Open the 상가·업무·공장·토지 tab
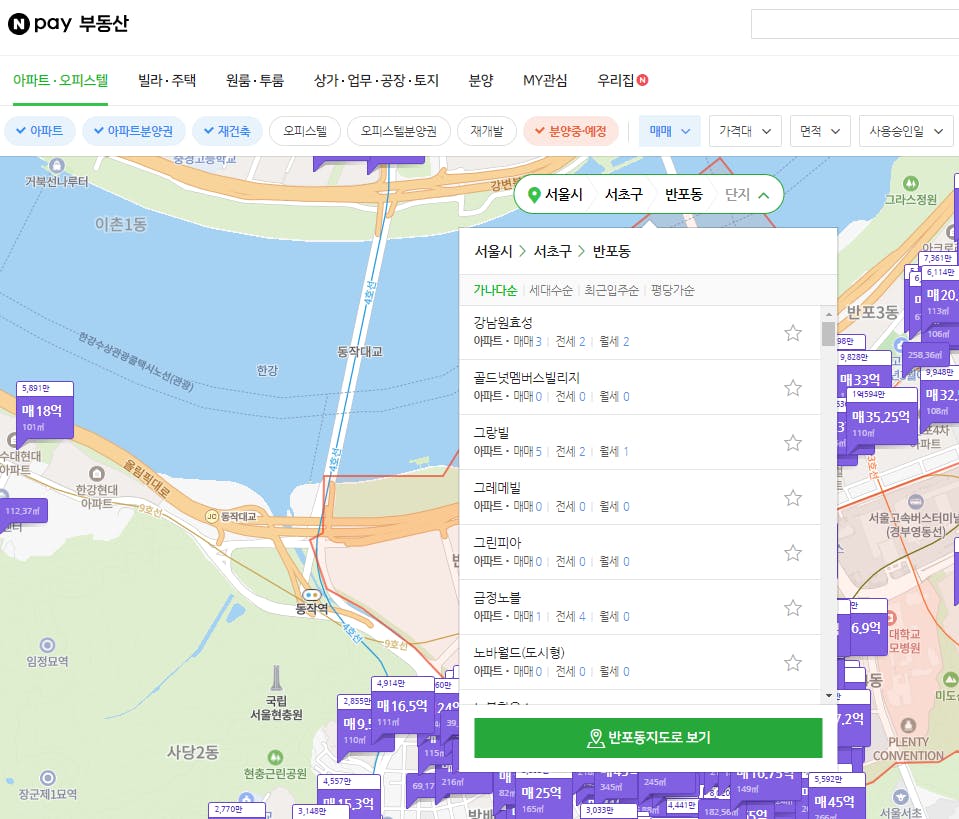 pyautogui.click(x=376, y=80)
